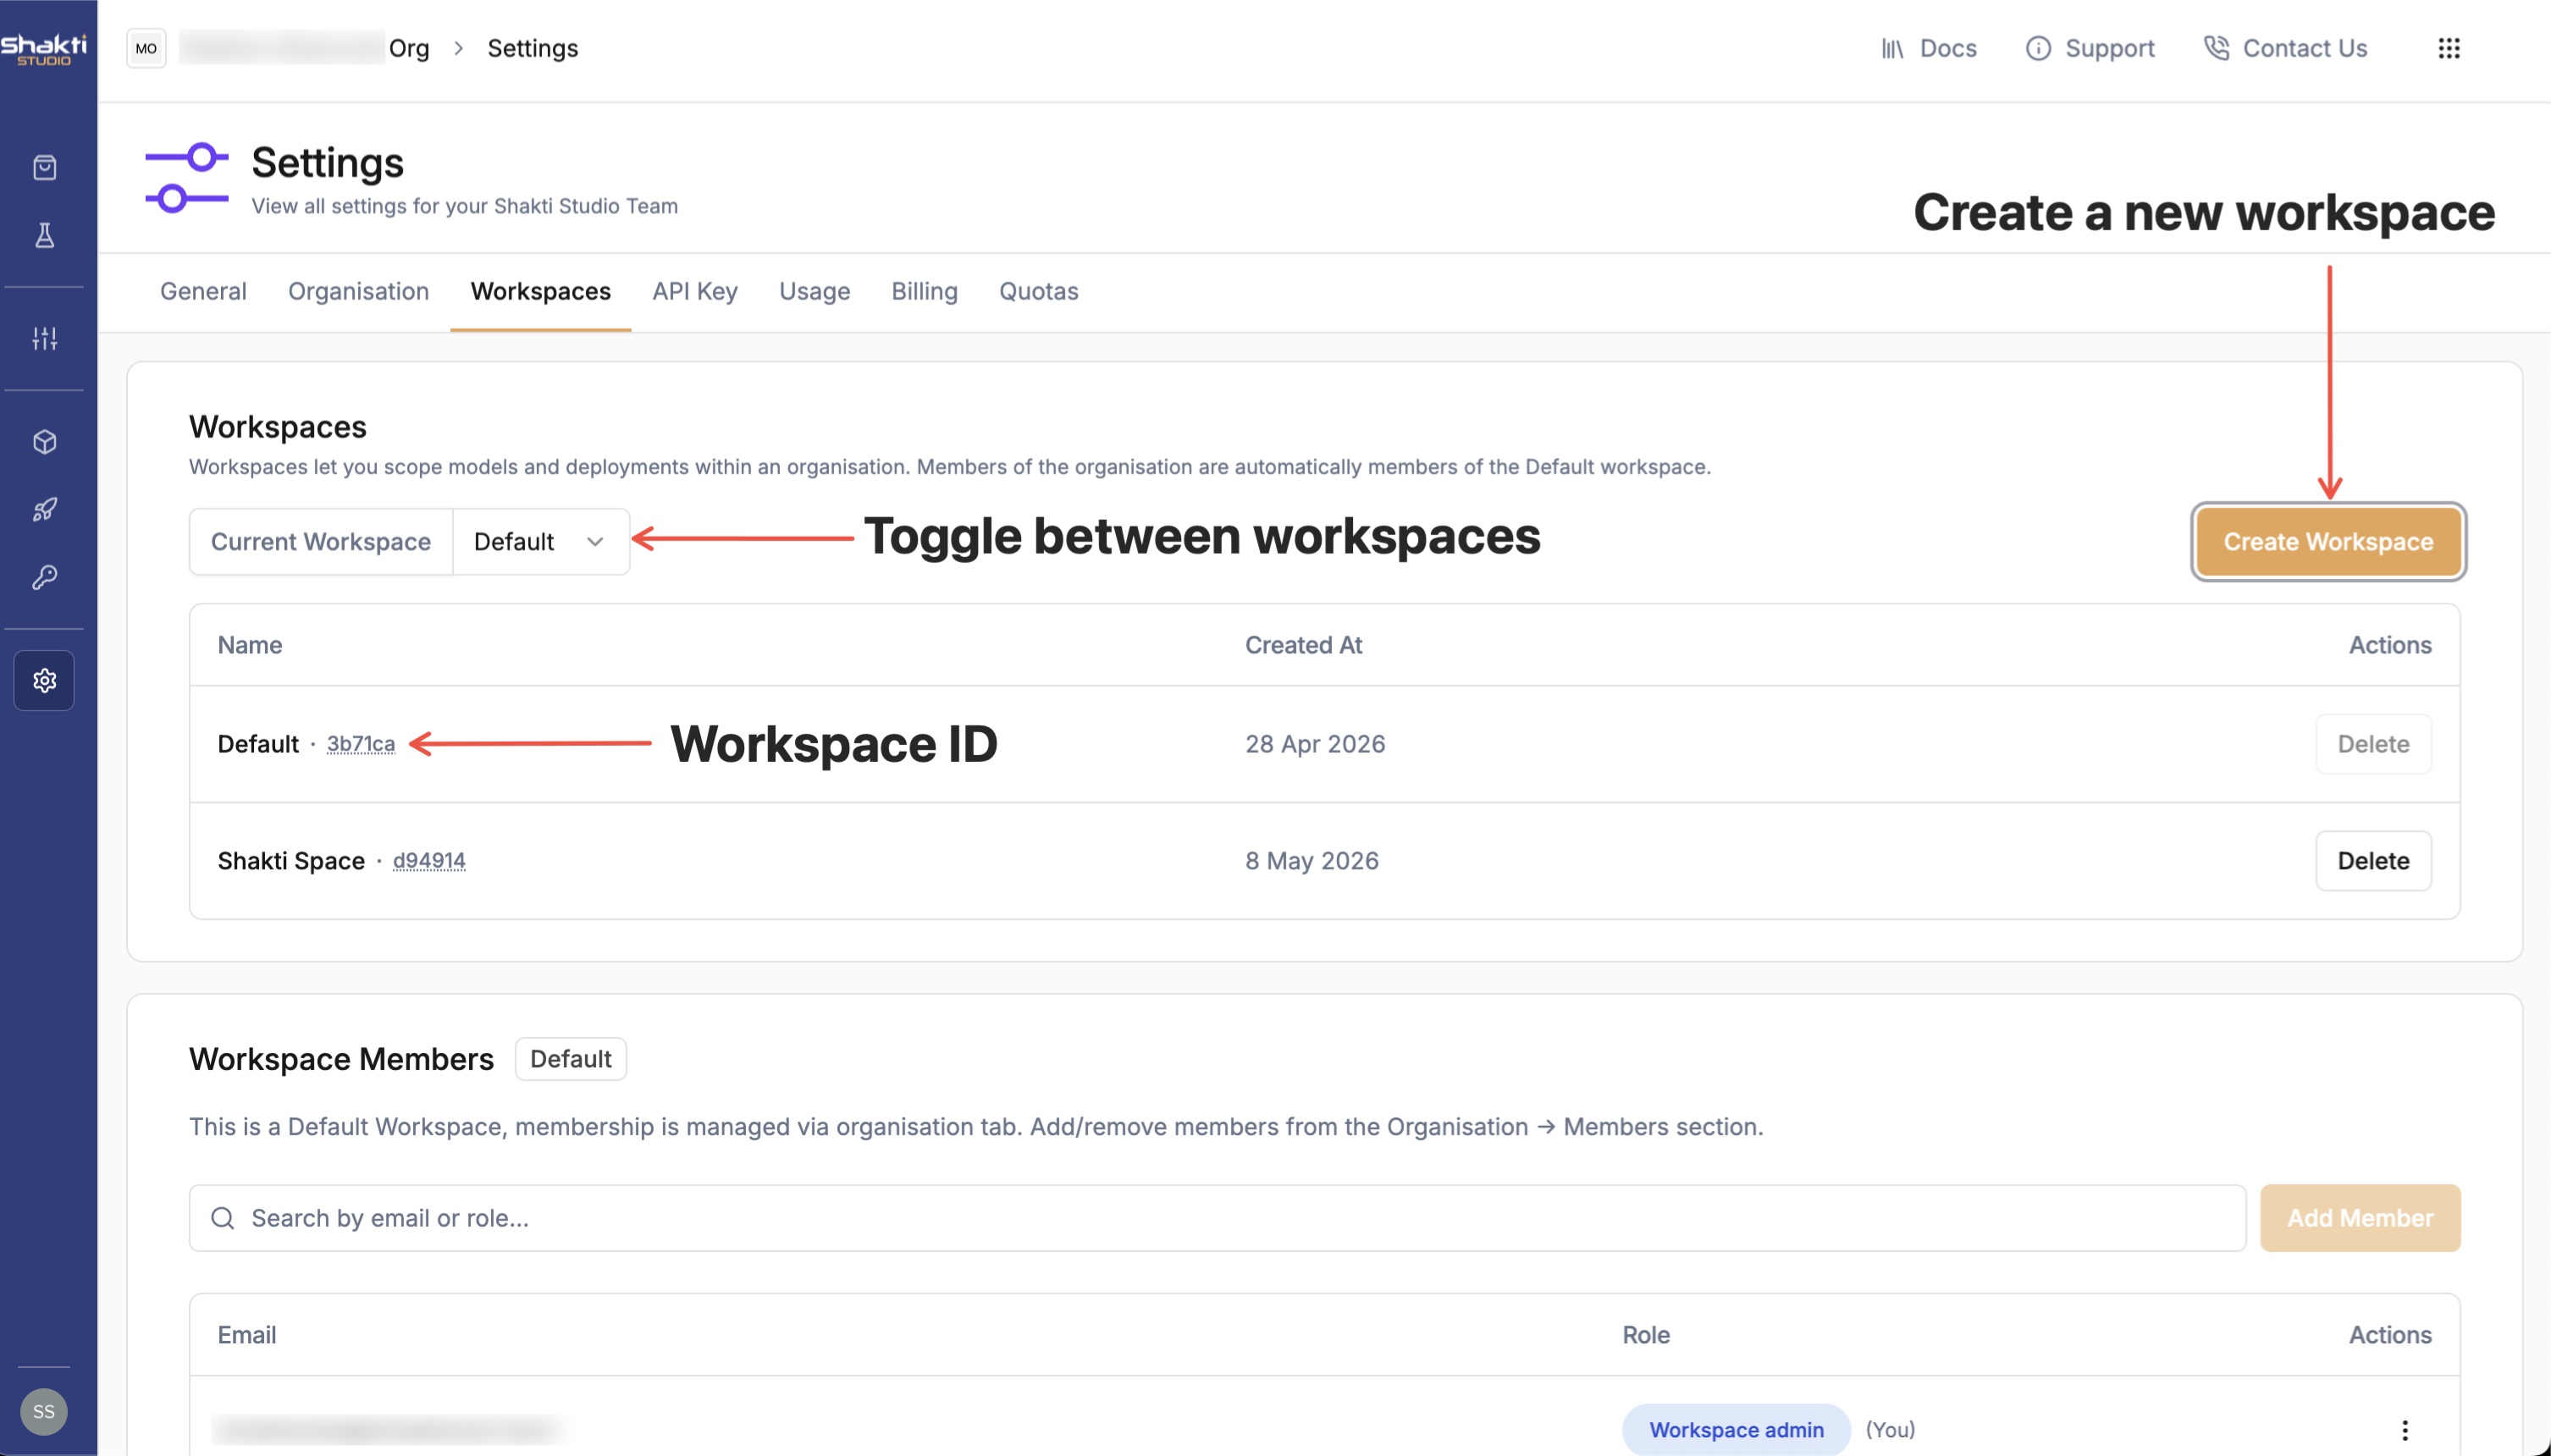The height and width of the screenshot is (1456, 2551).
Task: Switch to the Billing tab
Action: [x=925, y=291]
